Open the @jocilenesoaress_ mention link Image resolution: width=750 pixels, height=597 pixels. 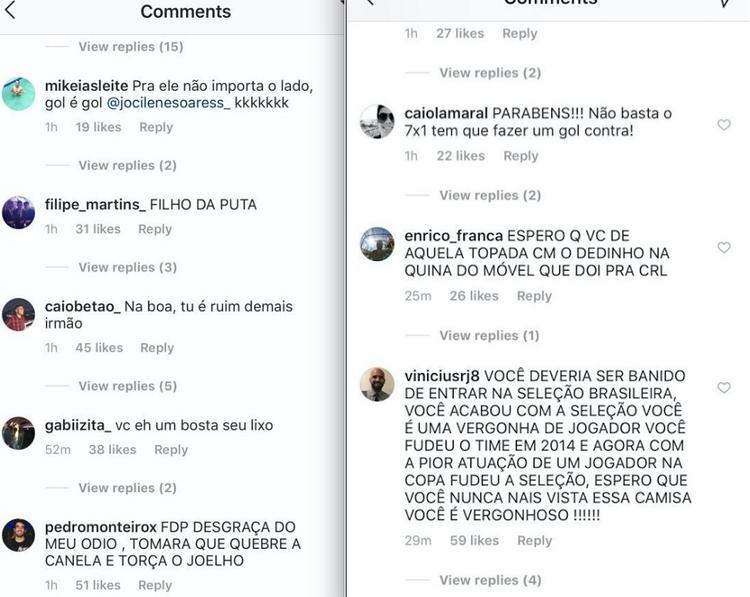168,103
